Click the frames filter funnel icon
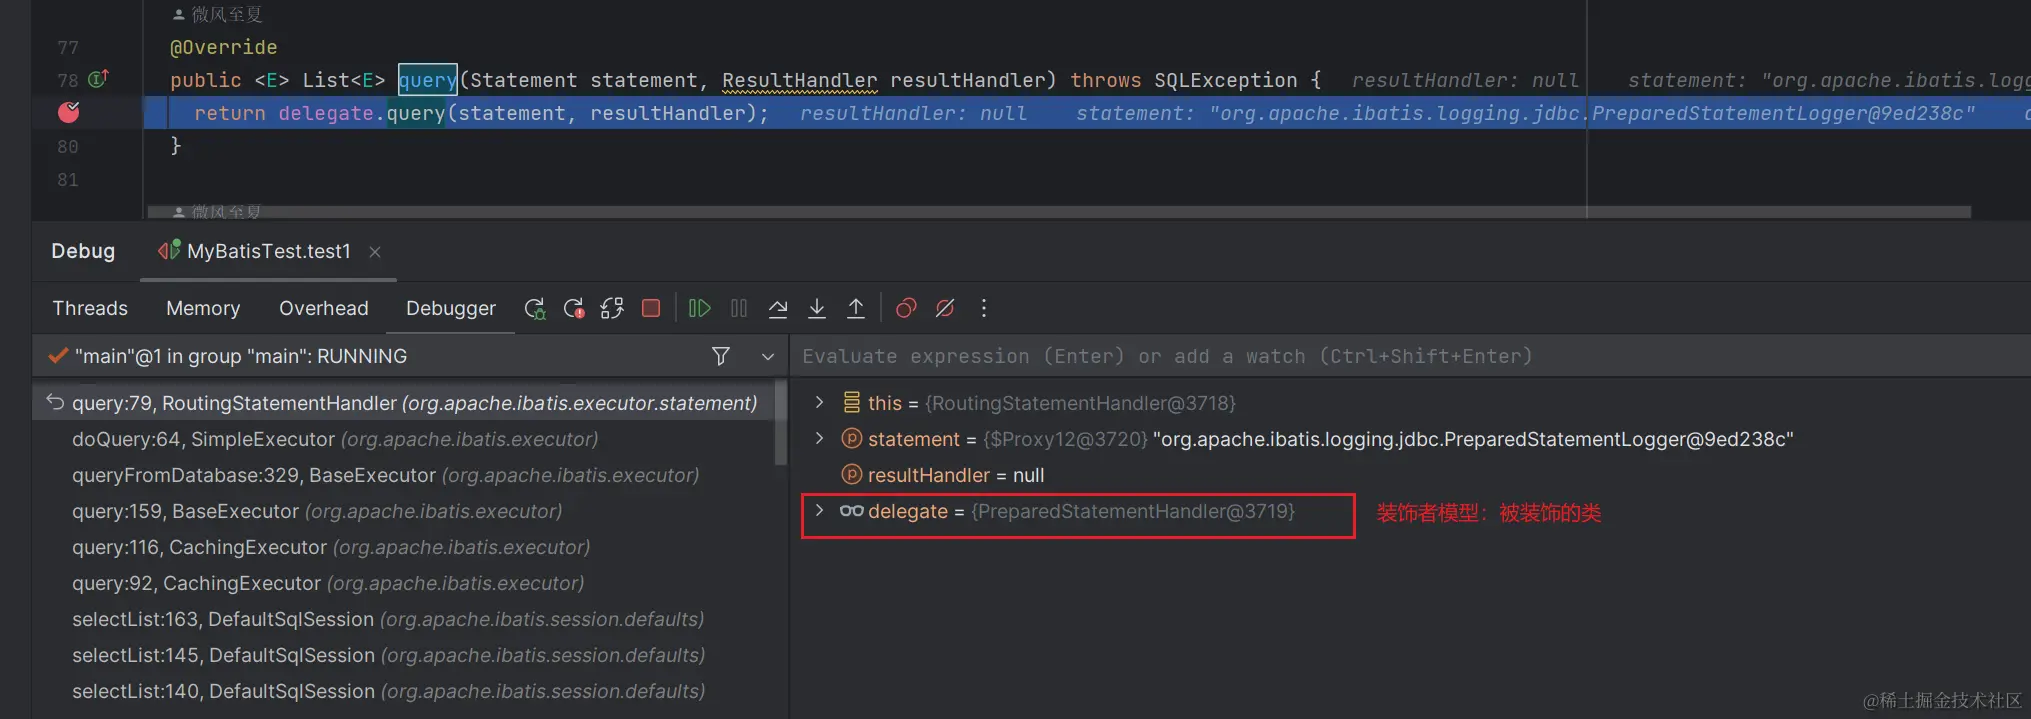The height and width of the screenshot is (719, 2031). (x=721, y=356)
